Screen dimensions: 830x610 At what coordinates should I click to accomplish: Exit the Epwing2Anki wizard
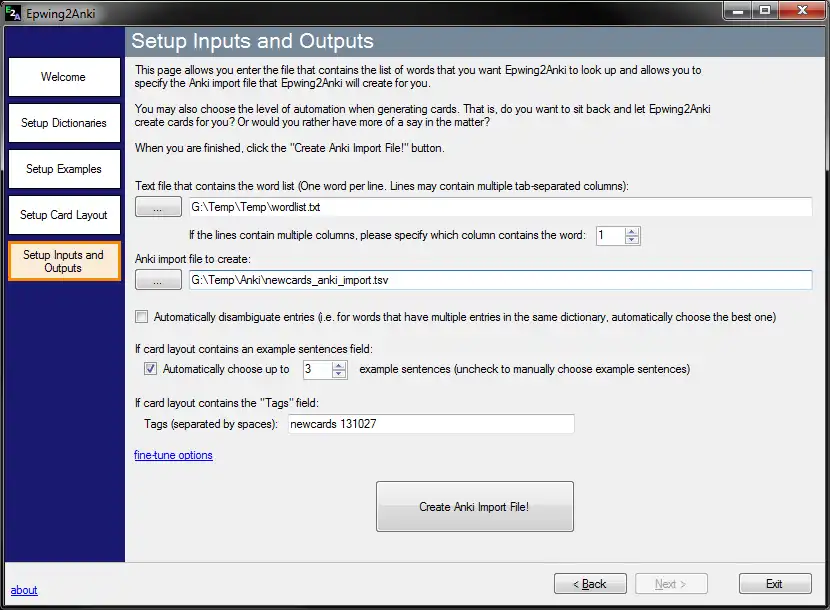pos(775,584)
